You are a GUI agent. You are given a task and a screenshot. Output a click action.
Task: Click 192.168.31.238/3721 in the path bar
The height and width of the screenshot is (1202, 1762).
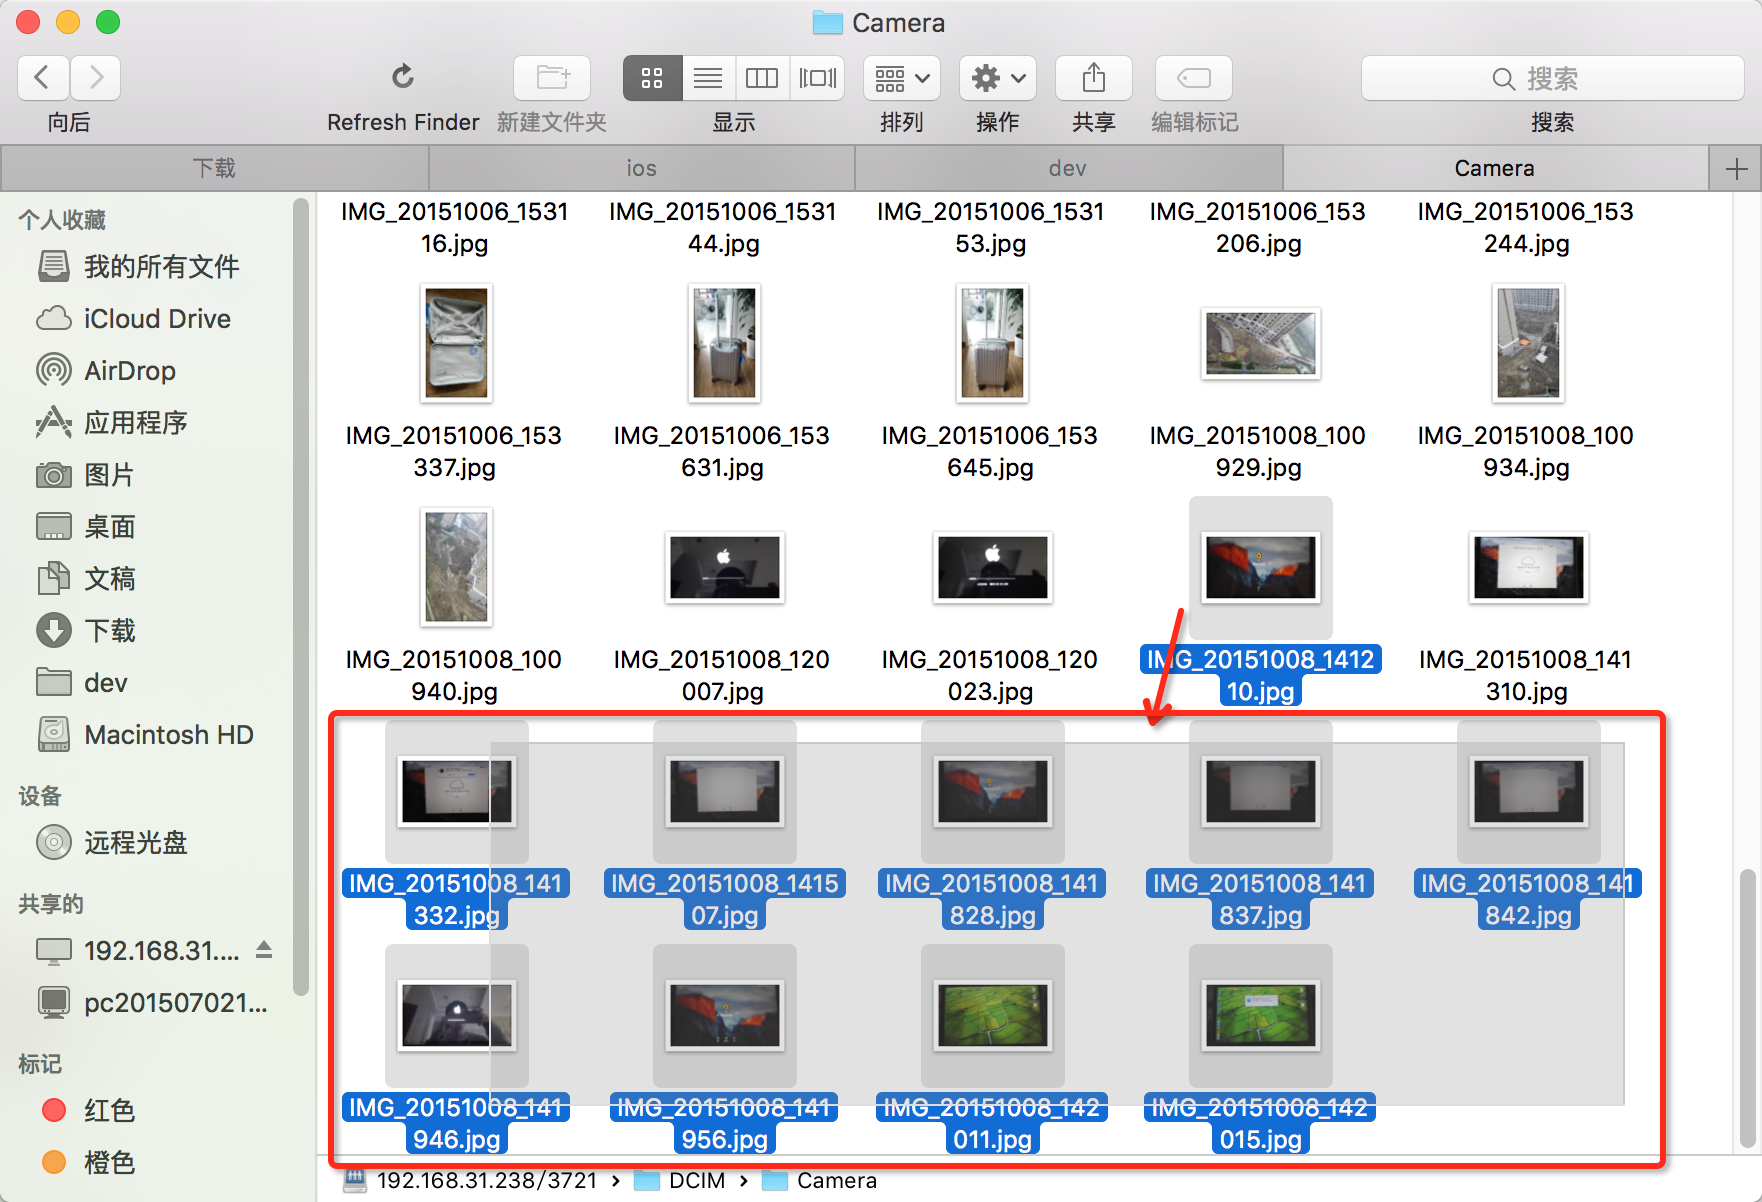(x=470, y=1181)
